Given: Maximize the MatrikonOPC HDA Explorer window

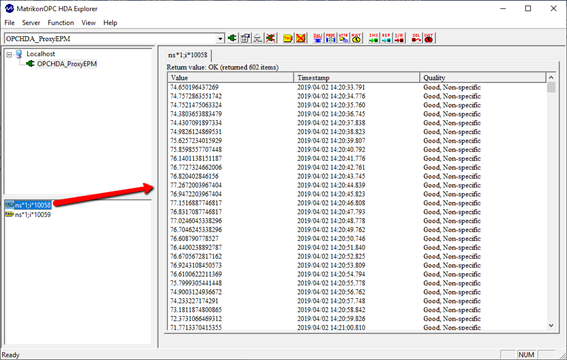Looking at the screenshot, I should point(528,8).
